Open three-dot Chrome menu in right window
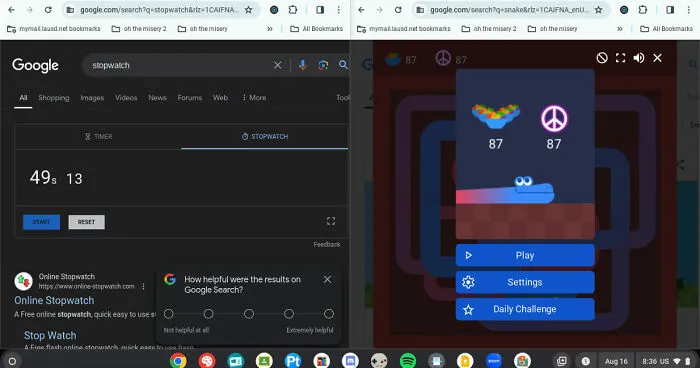This screenshot has height=368, width=700. point(688,9)
